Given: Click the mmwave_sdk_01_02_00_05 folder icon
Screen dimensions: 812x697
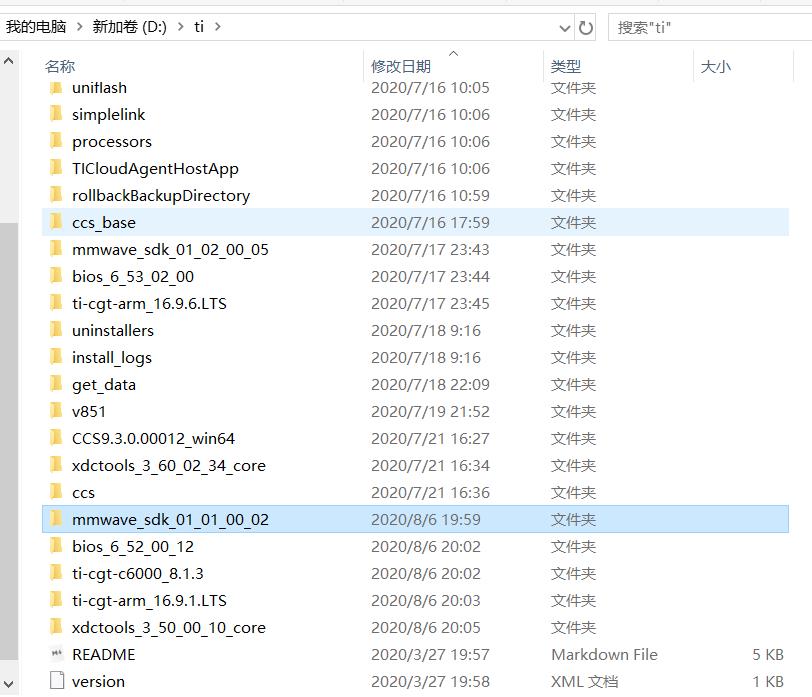Looking at the screenshot, I should click(x=56, y=249).
